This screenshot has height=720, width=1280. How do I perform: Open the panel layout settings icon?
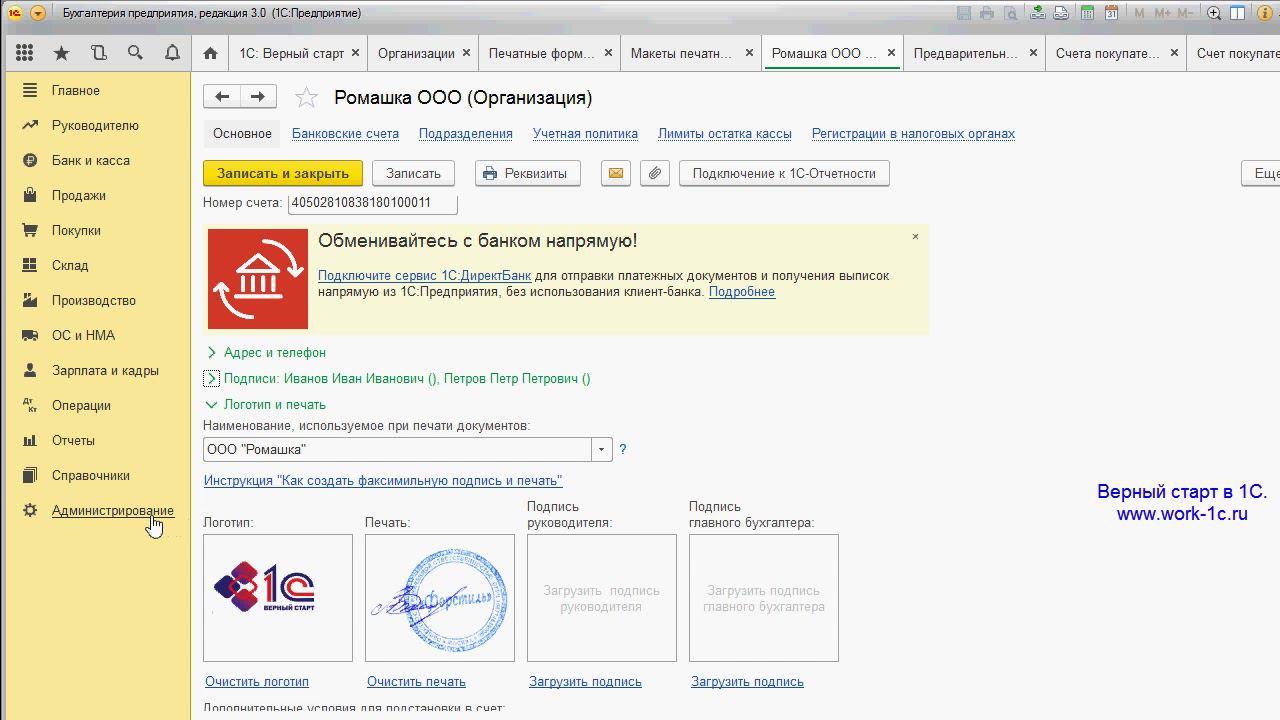1238,13
